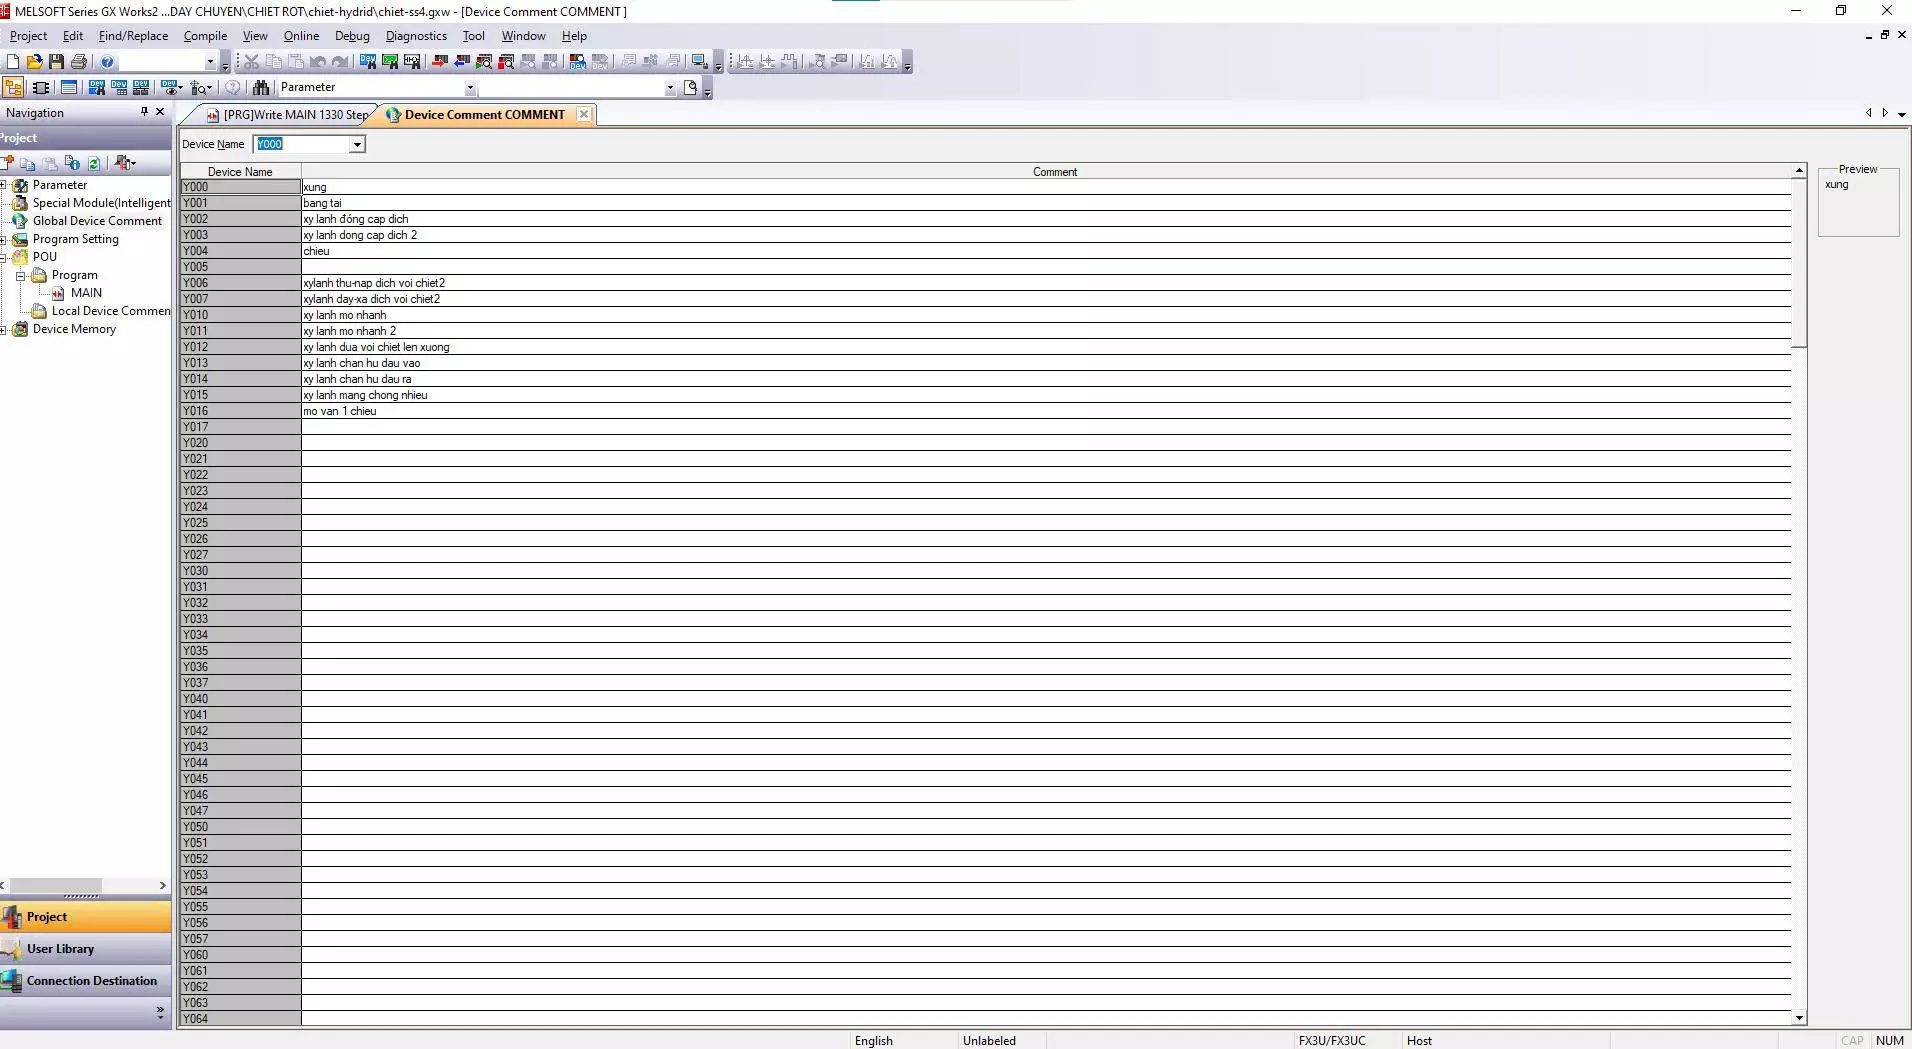Select Local Device Comment in project tree
The height and width of the screenshot is (1049, 1912).
[x=111, y=311]
